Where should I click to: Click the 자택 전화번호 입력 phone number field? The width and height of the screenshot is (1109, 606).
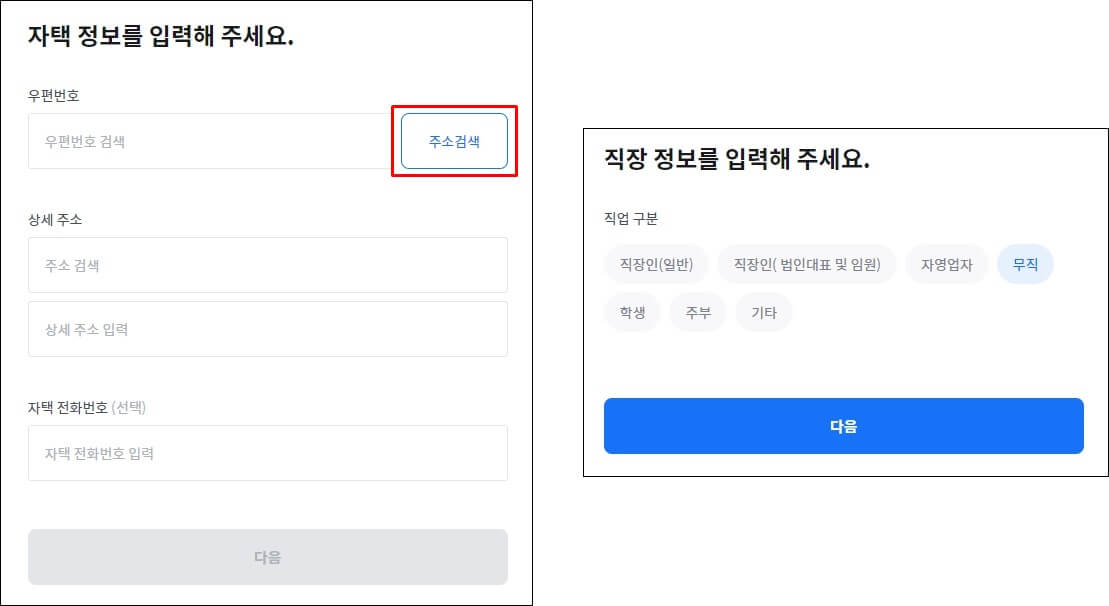[x=267, y=452]
